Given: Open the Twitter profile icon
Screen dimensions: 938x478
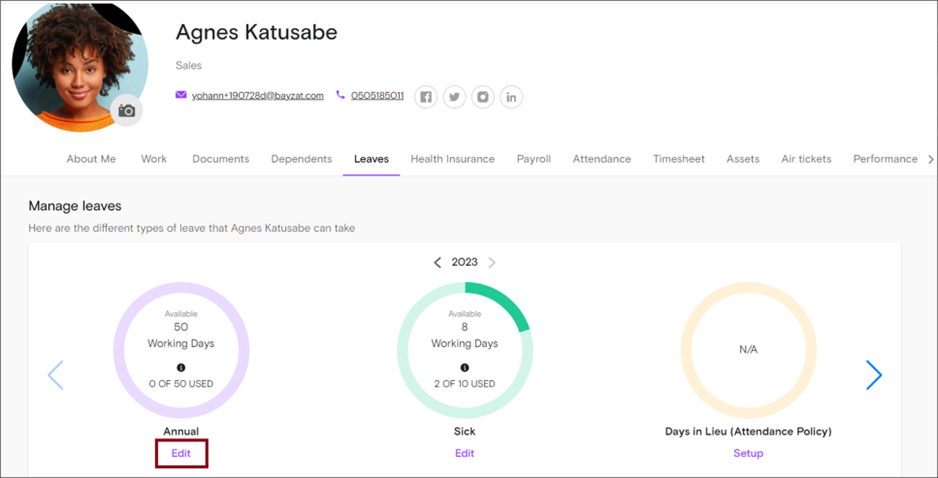Looking at the screenshot, I should click(455, 97).
